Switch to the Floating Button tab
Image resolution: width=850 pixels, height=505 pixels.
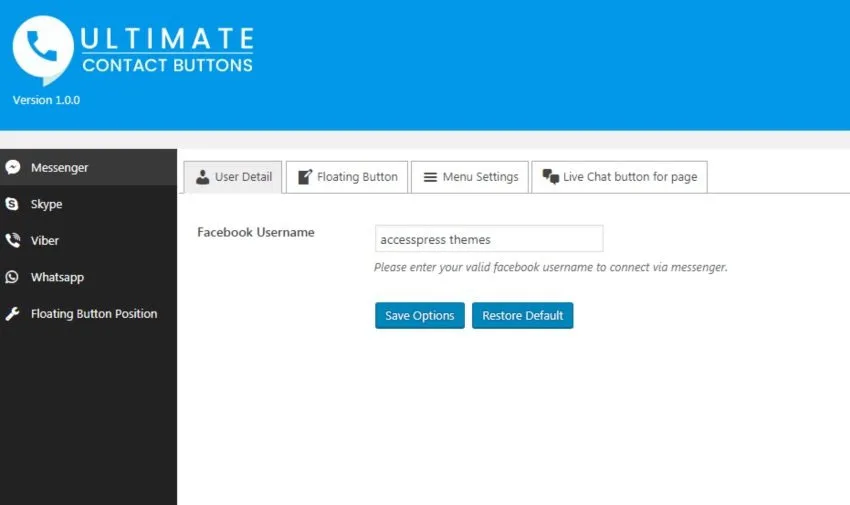coord(347,177)
